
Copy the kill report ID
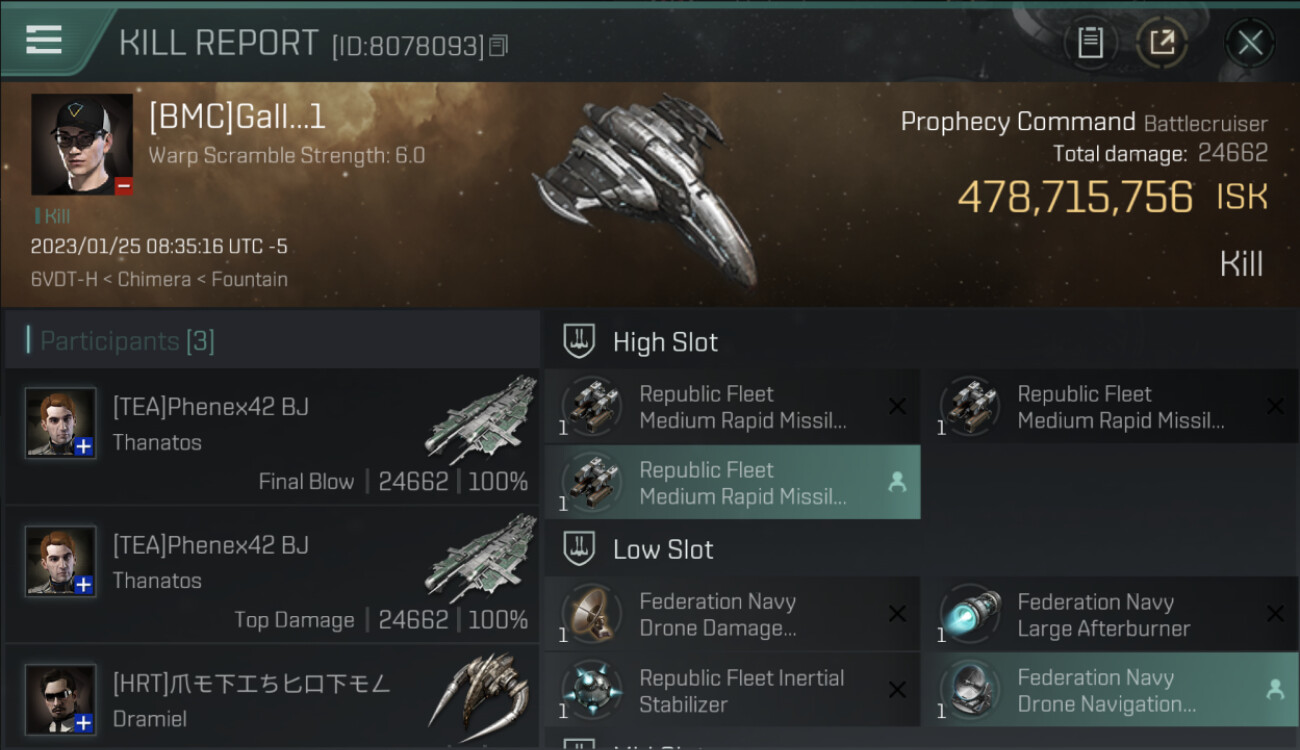(499, 45)
